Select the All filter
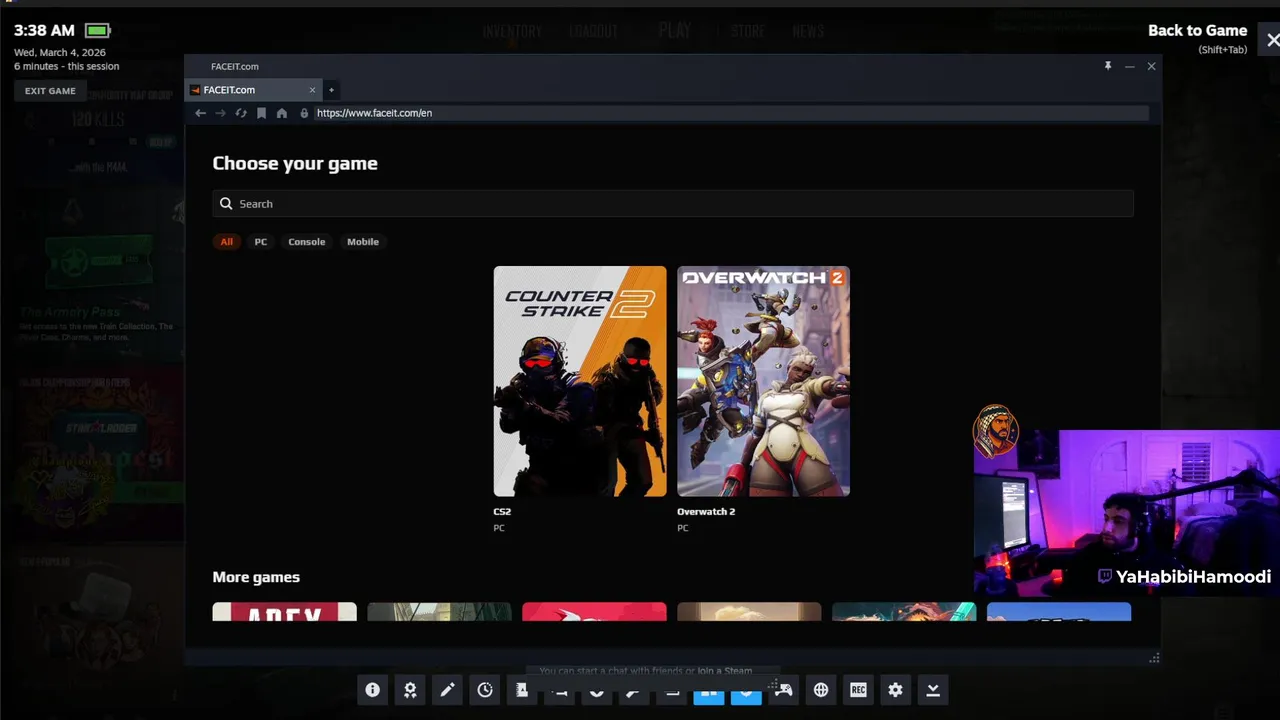 point(227,242)
